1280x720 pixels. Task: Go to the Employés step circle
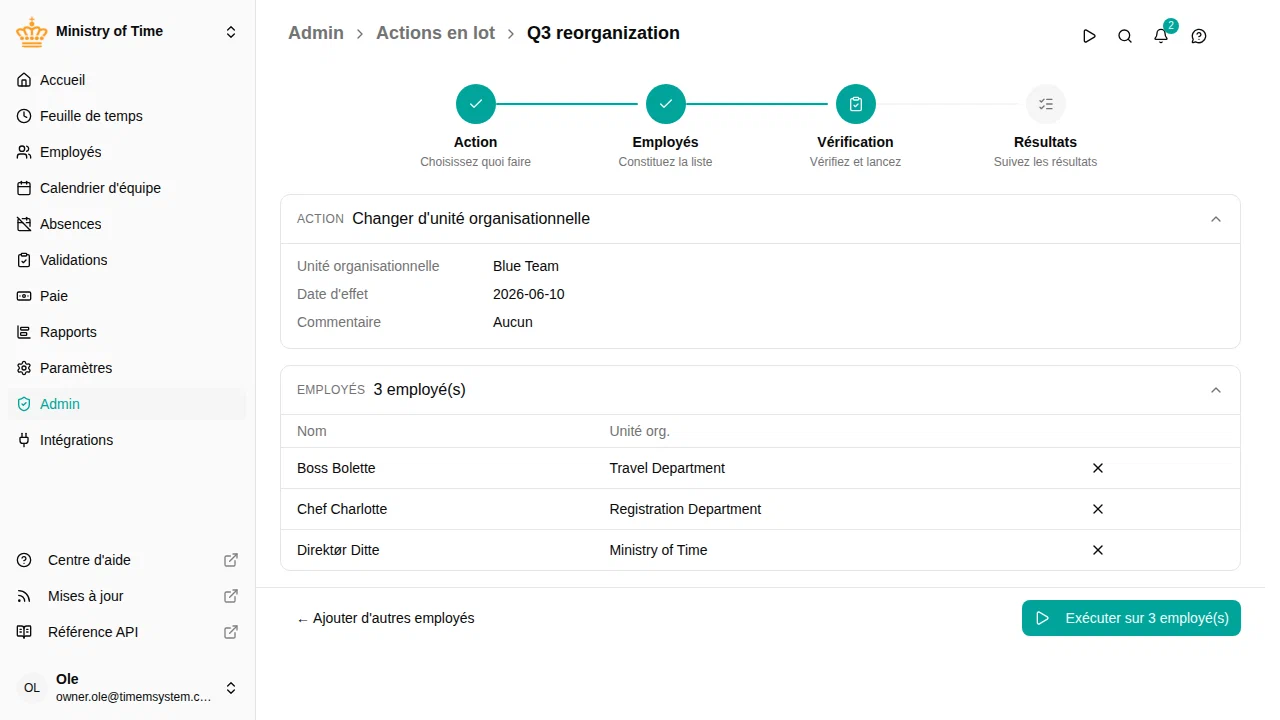[x=666, y=104]
